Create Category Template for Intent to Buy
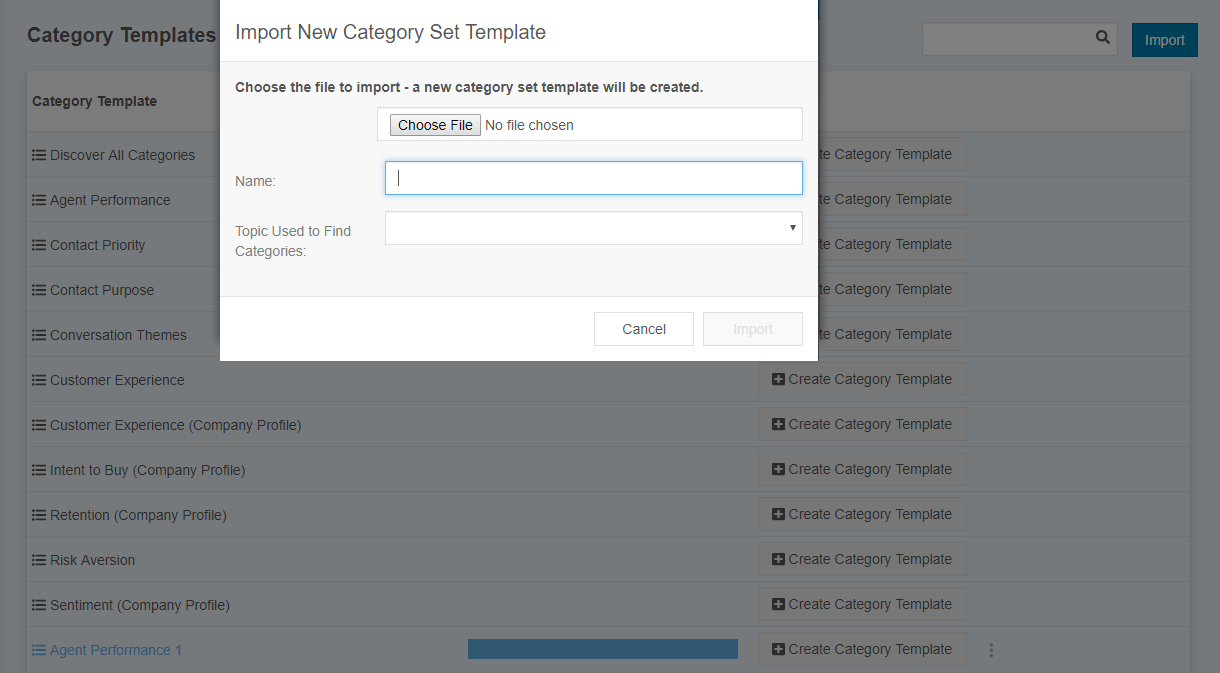This screenshot has height=673, width=1220. pyautogui.click(x=862, y=469)
